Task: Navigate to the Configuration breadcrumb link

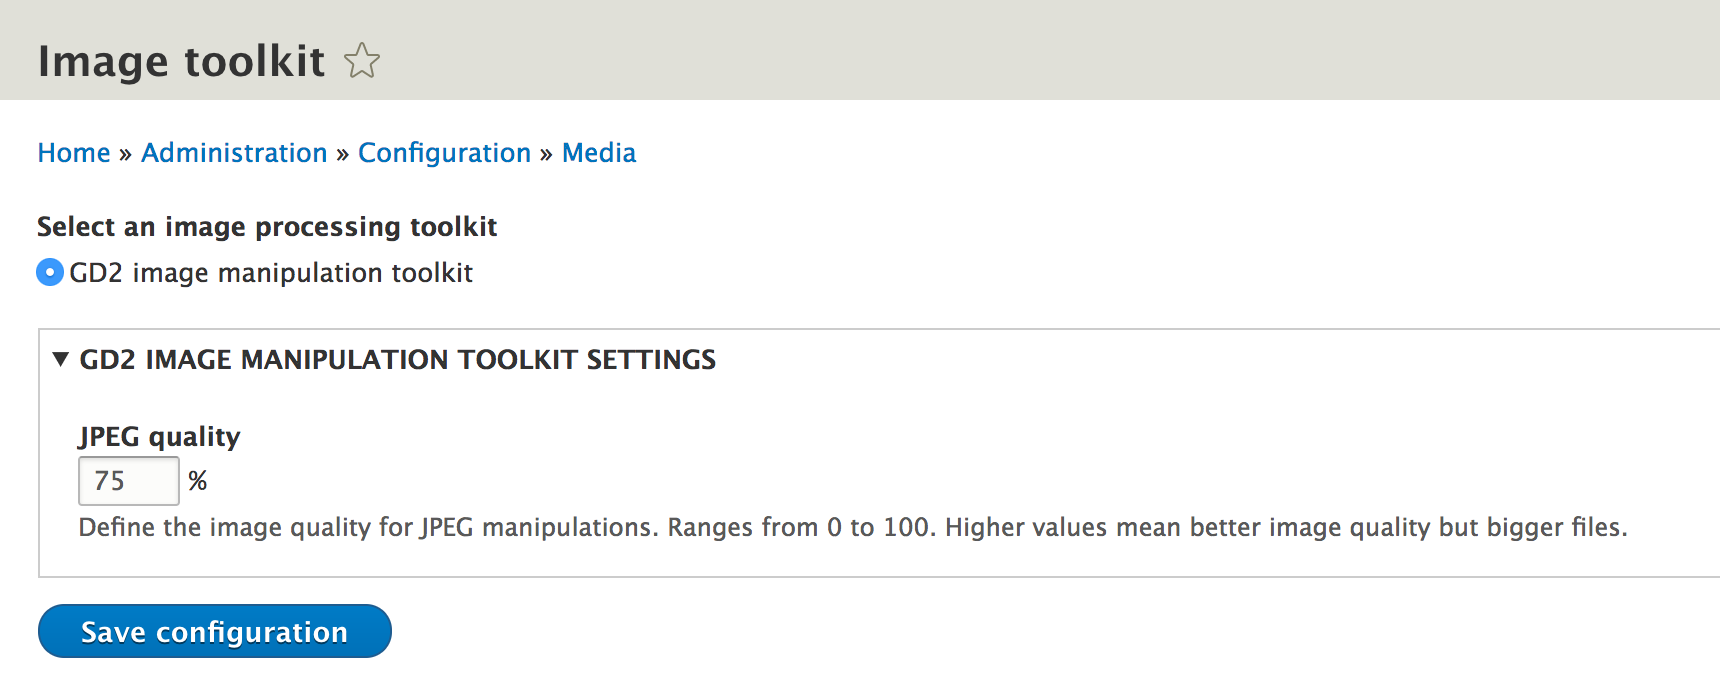Action: point(444,153)
